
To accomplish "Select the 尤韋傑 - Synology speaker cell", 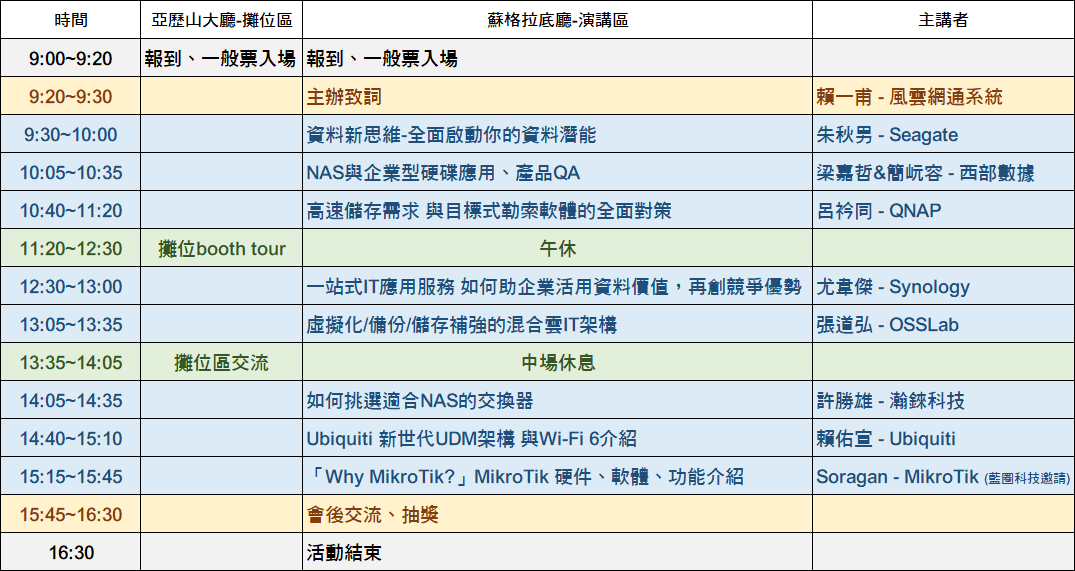I will tap(893, 287).
